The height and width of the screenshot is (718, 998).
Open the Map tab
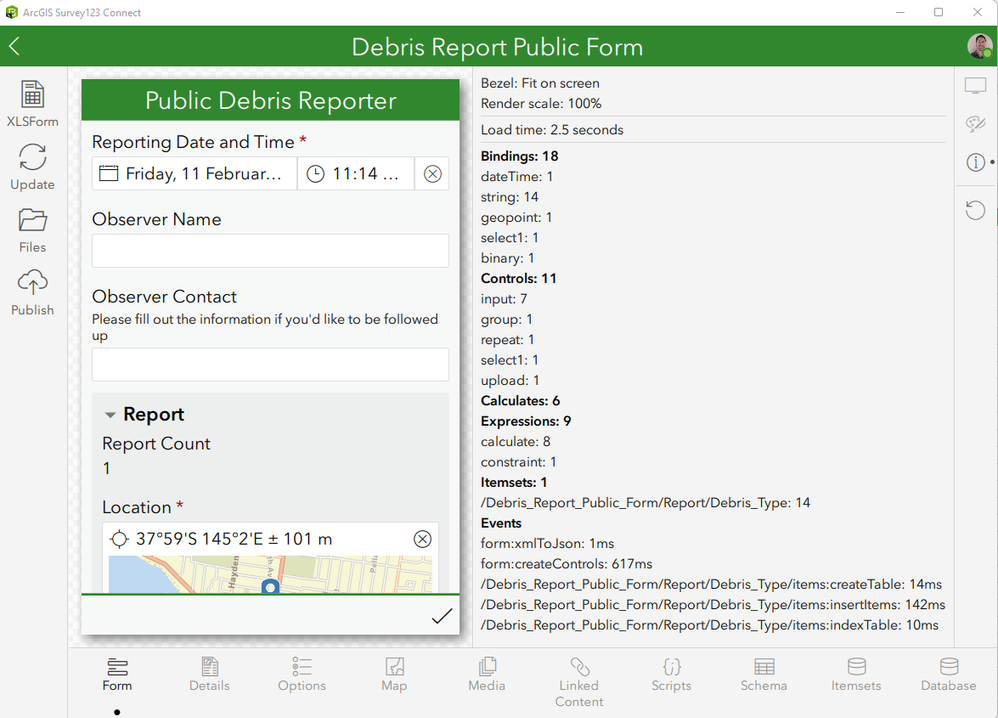(394, 675)
